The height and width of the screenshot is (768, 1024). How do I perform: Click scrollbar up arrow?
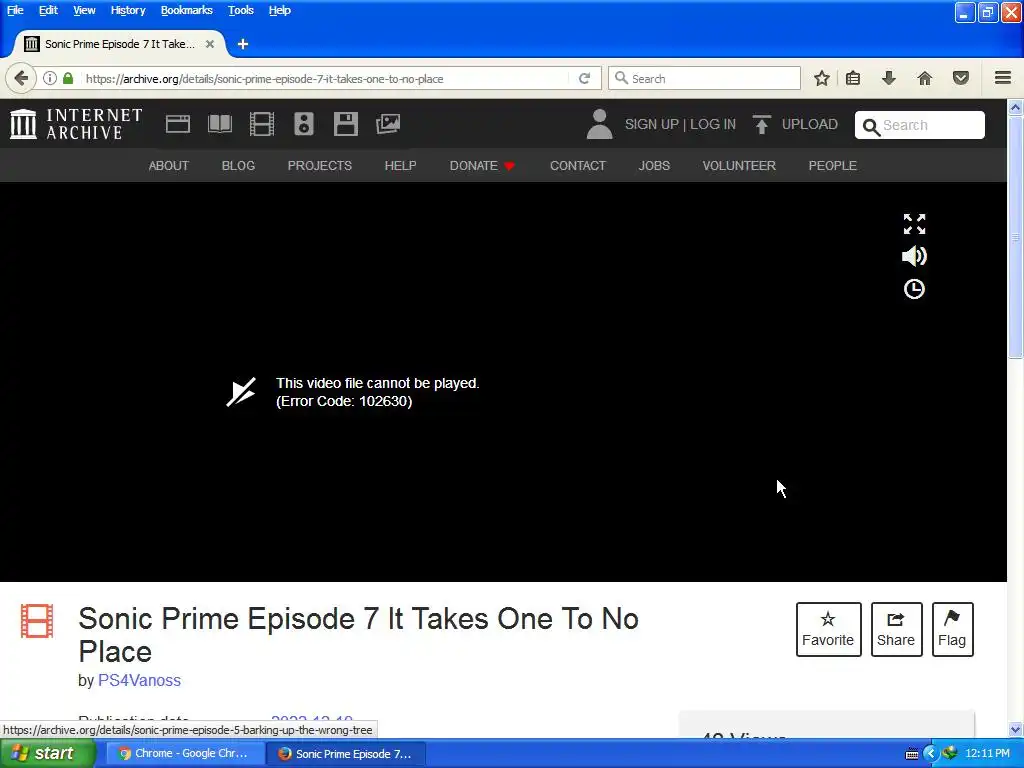1015,107
